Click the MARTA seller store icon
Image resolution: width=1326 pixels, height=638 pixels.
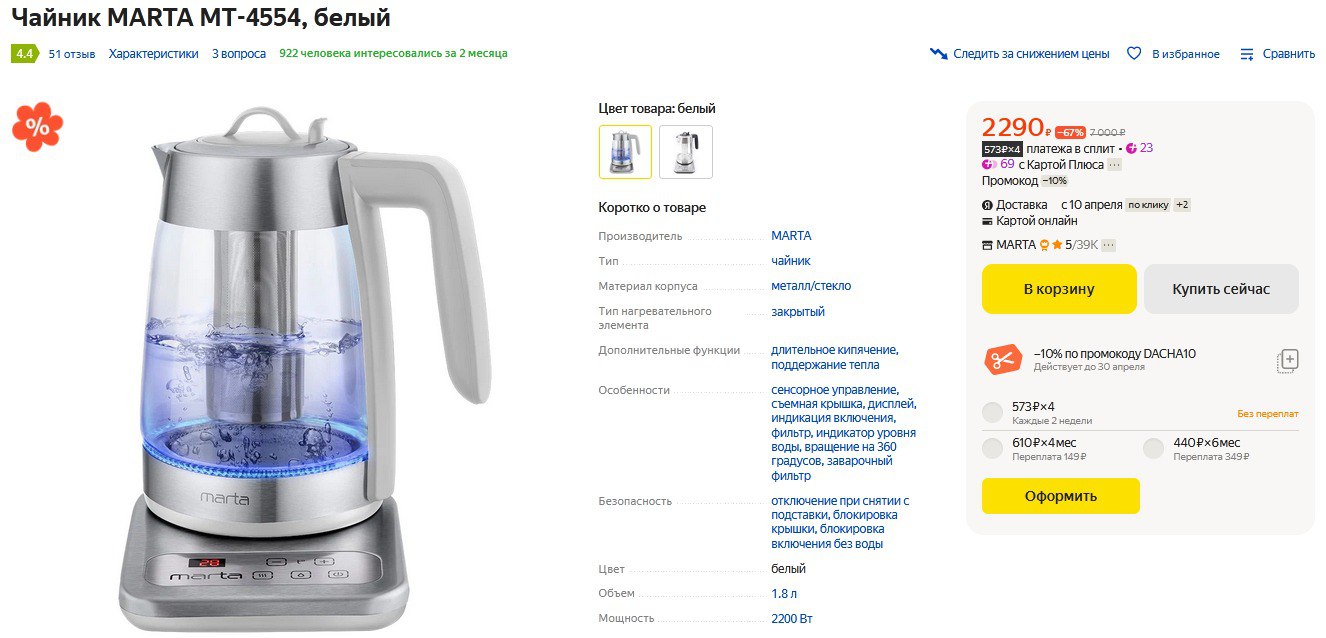(988, 245)
